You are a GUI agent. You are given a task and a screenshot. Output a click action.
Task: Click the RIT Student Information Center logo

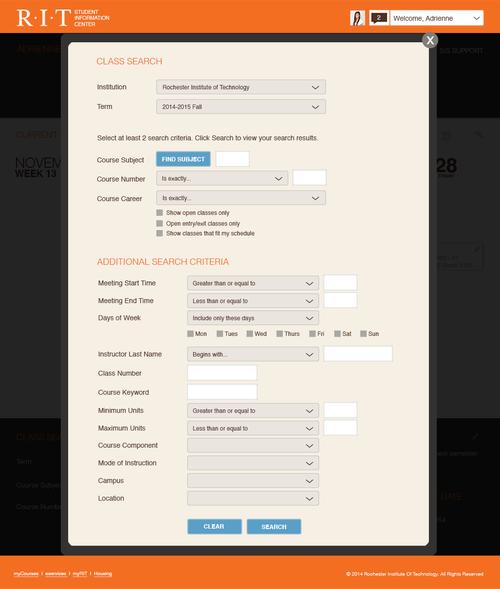(63, 18)
